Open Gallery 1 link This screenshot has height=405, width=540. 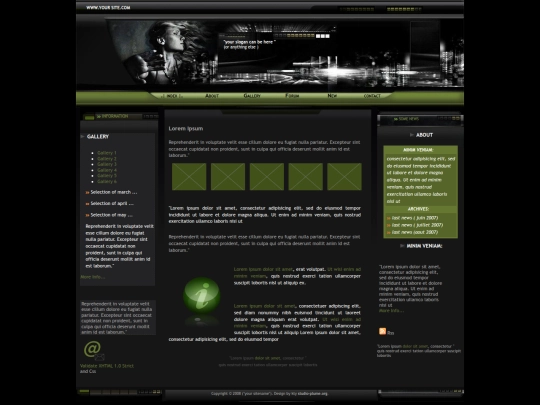coord(107,153)
